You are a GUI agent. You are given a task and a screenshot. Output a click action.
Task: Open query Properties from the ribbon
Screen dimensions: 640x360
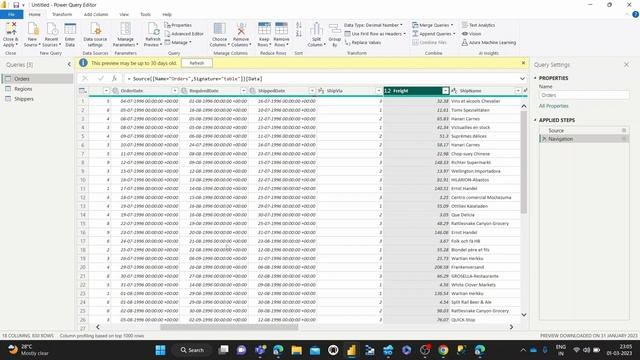tap(178, 25)
